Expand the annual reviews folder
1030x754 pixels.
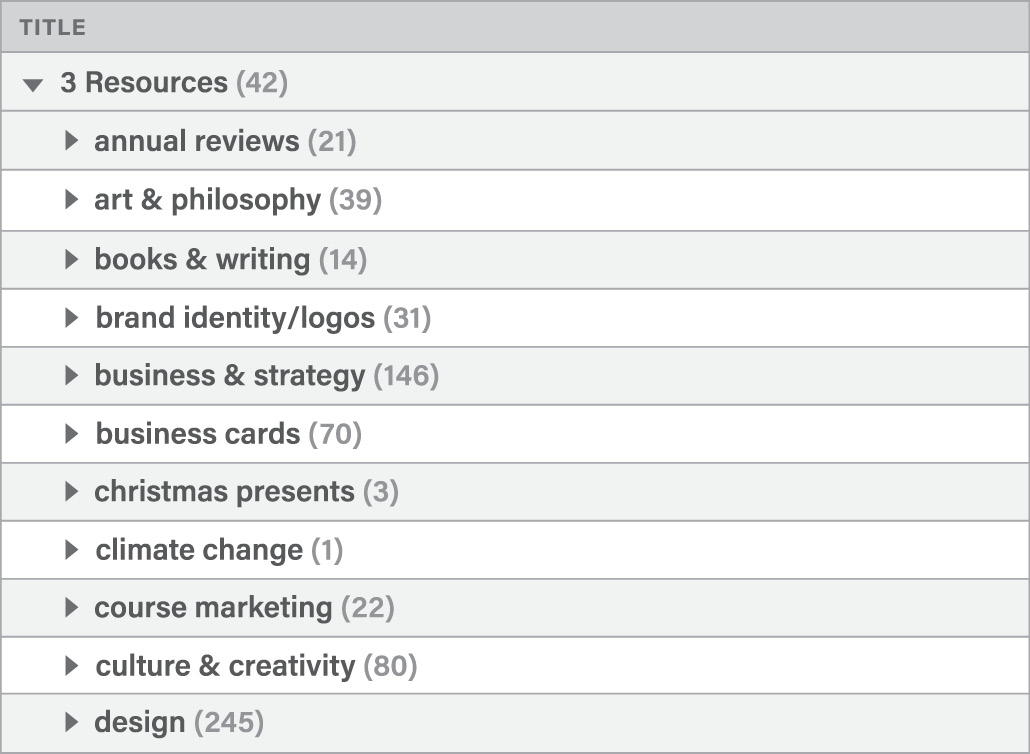point(71,141)
